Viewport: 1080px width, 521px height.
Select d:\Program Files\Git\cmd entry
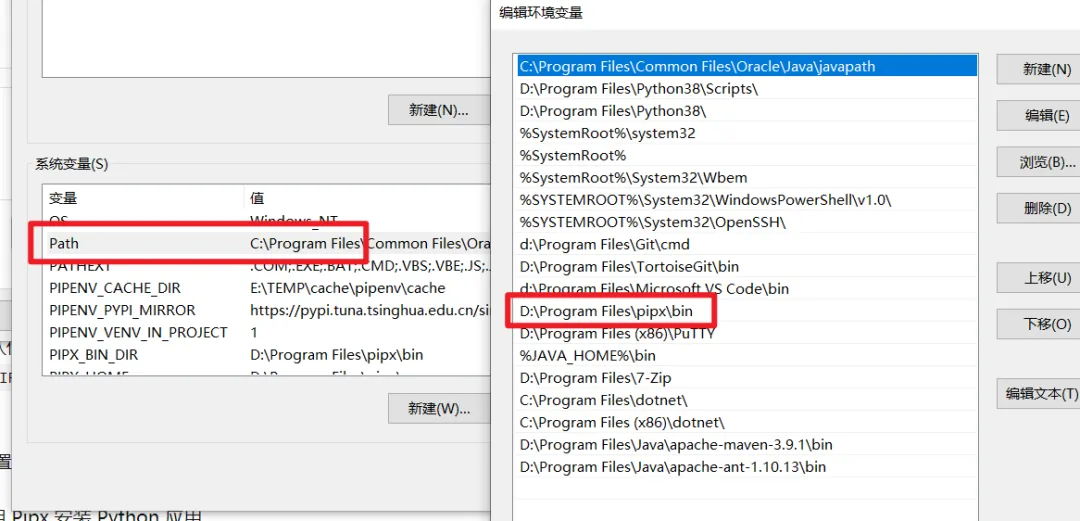coord(747,245)
